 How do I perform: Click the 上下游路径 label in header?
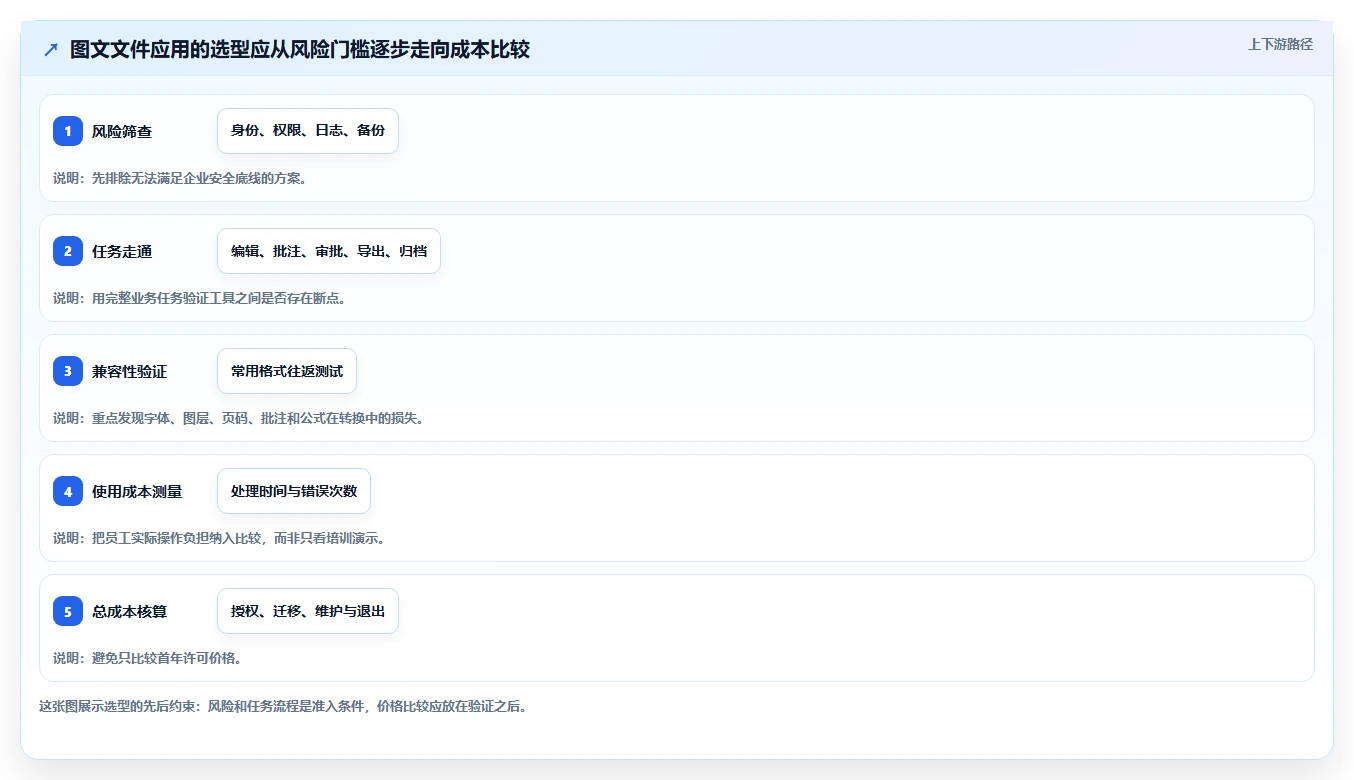click(1280, 44)
